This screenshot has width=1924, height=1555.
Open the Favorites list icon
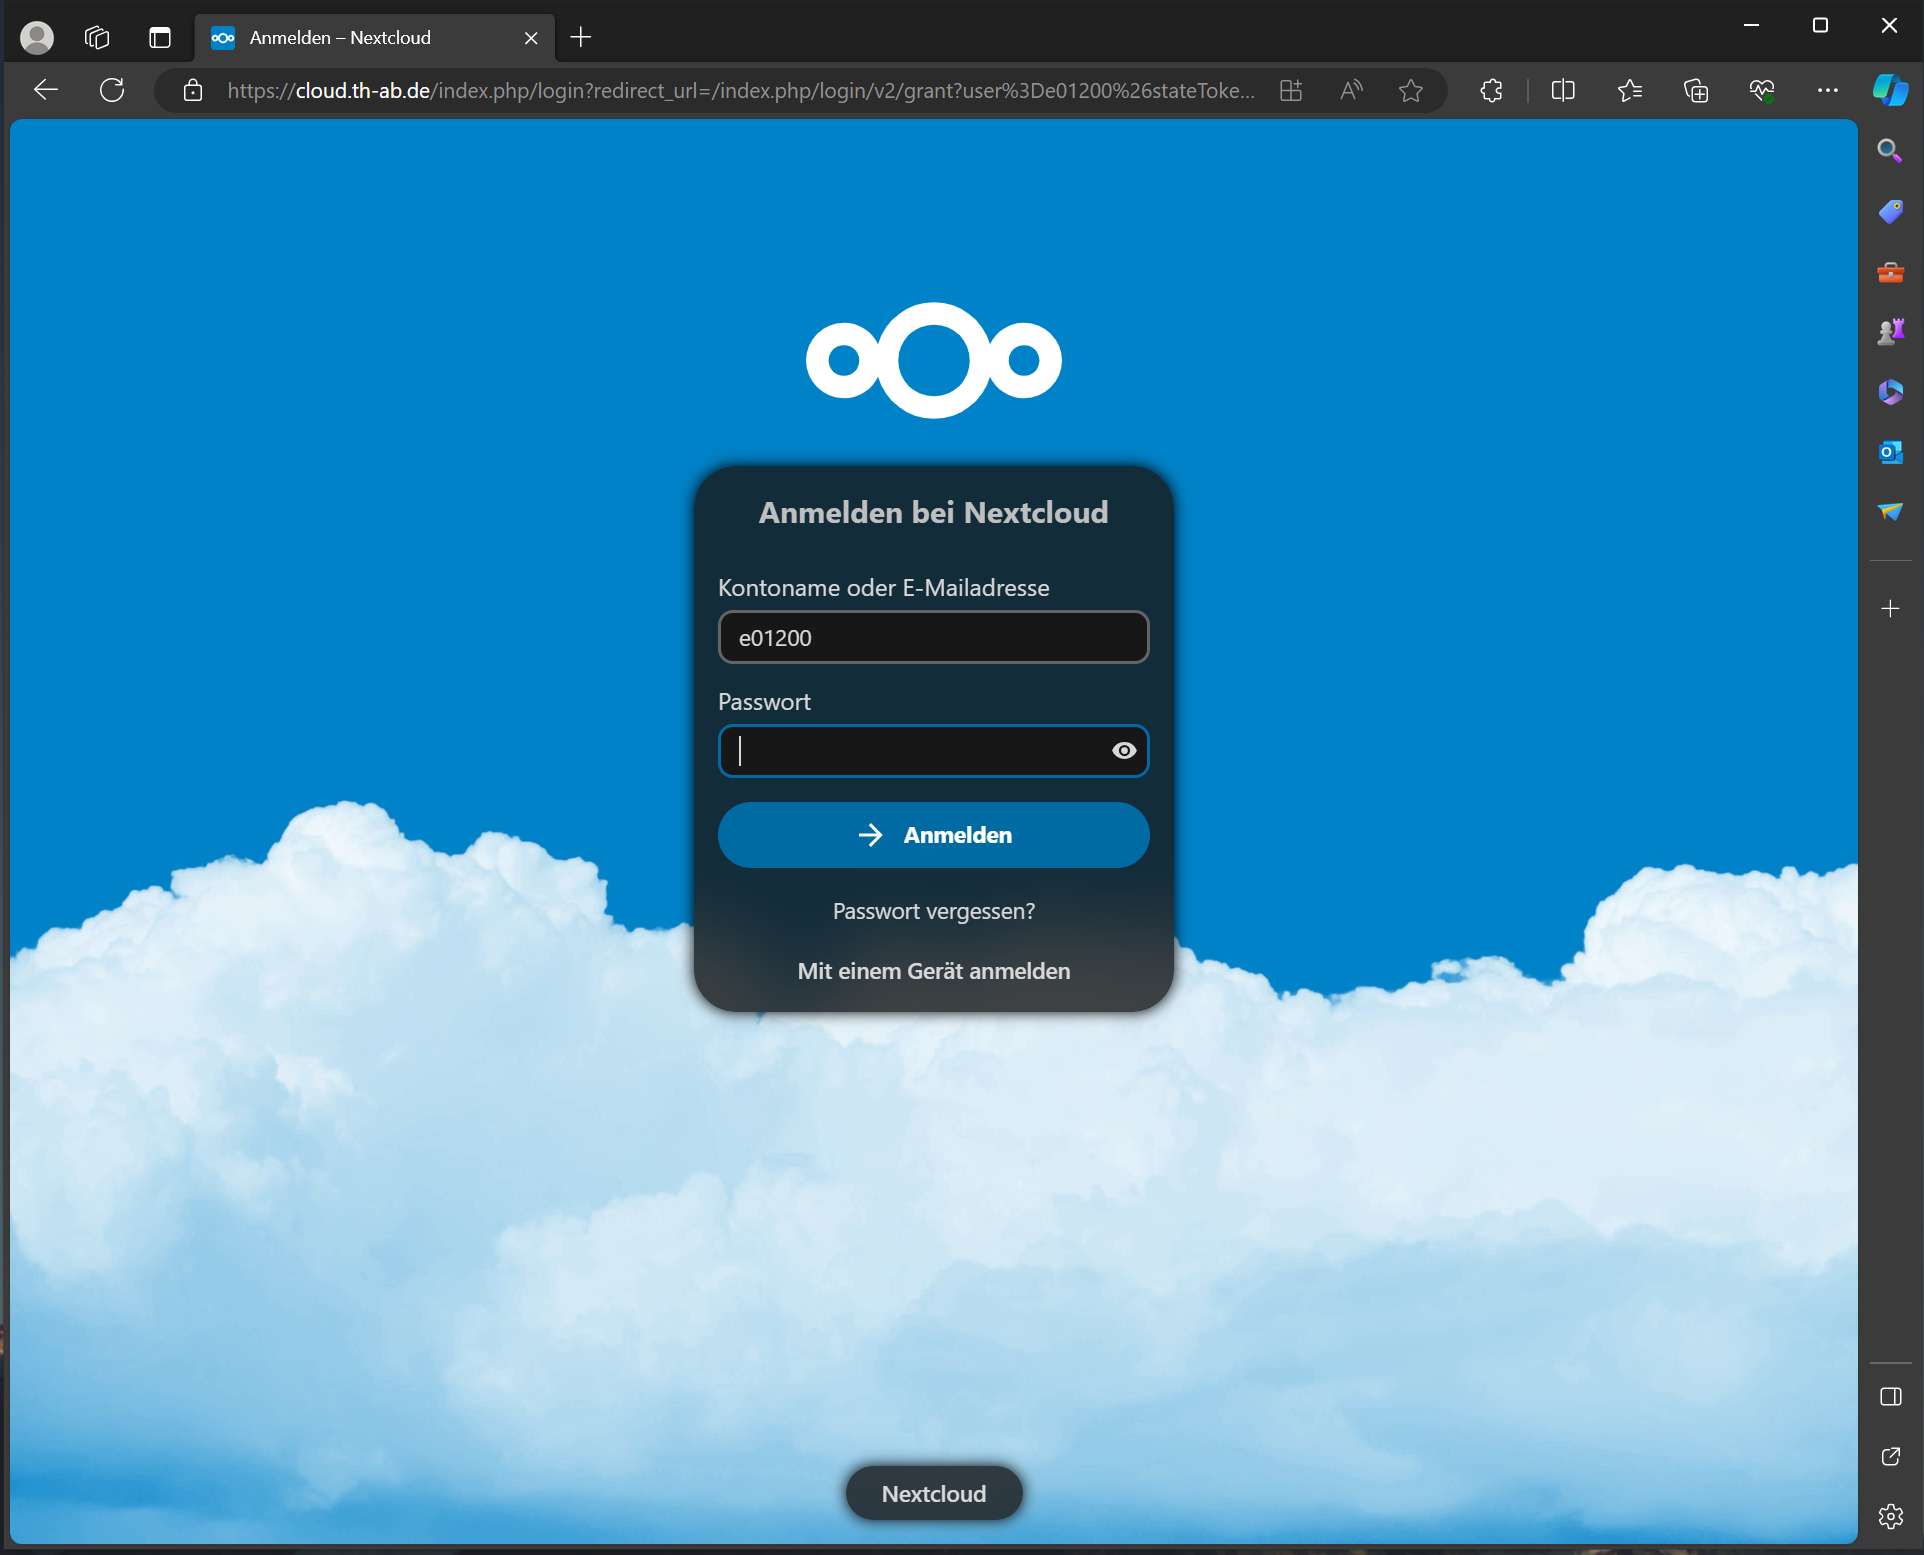click(1630, 91)
